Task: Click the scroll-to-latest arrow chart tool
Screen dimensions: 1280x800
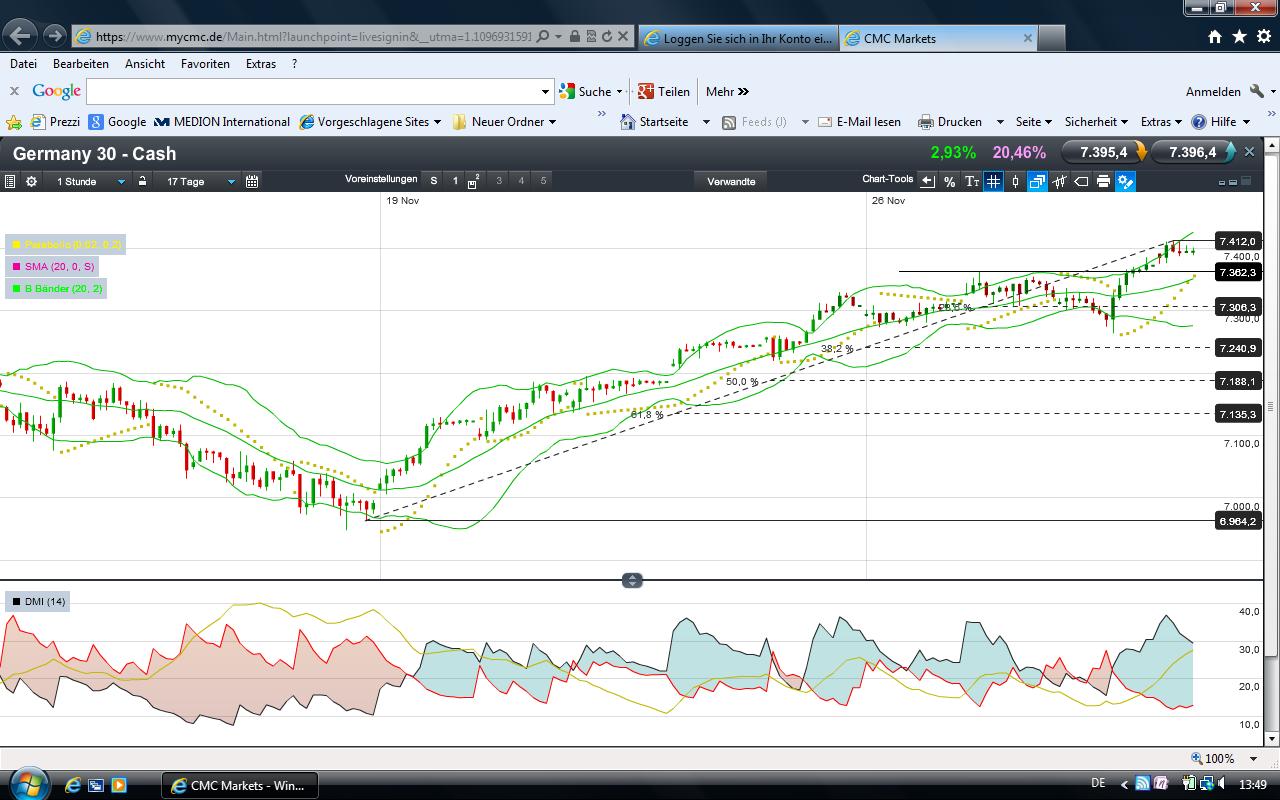Action: 928,181
